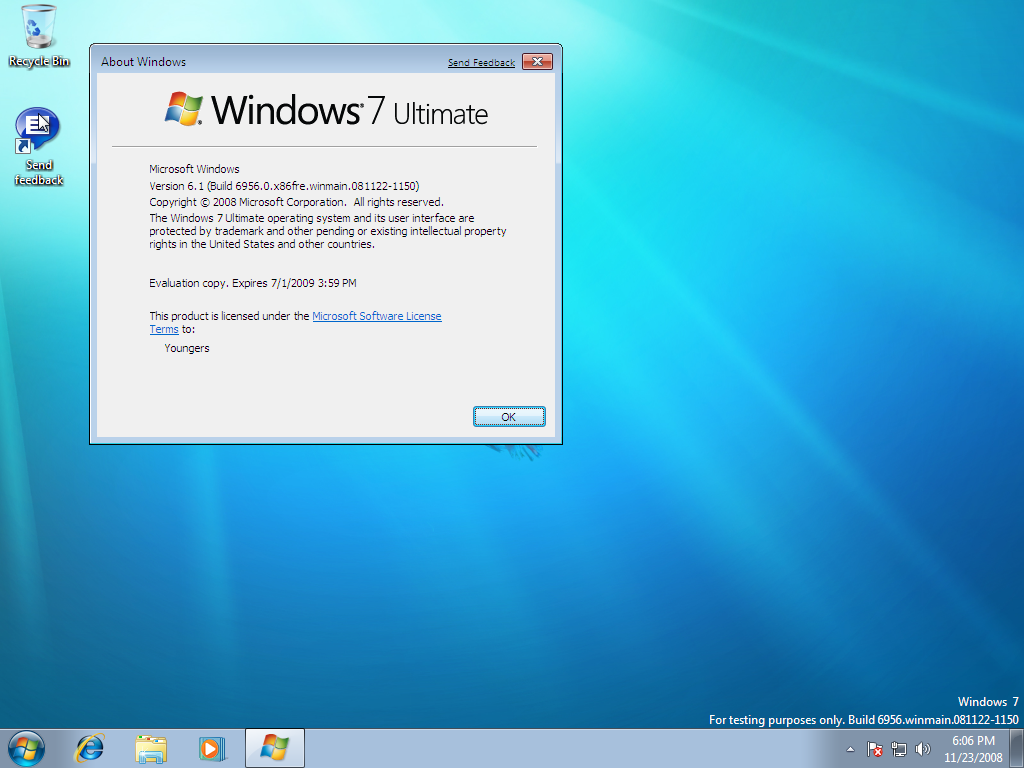Close the About Windows dialog
The height and width of the screenshot is (768, 1024).
tap(537, 61)
